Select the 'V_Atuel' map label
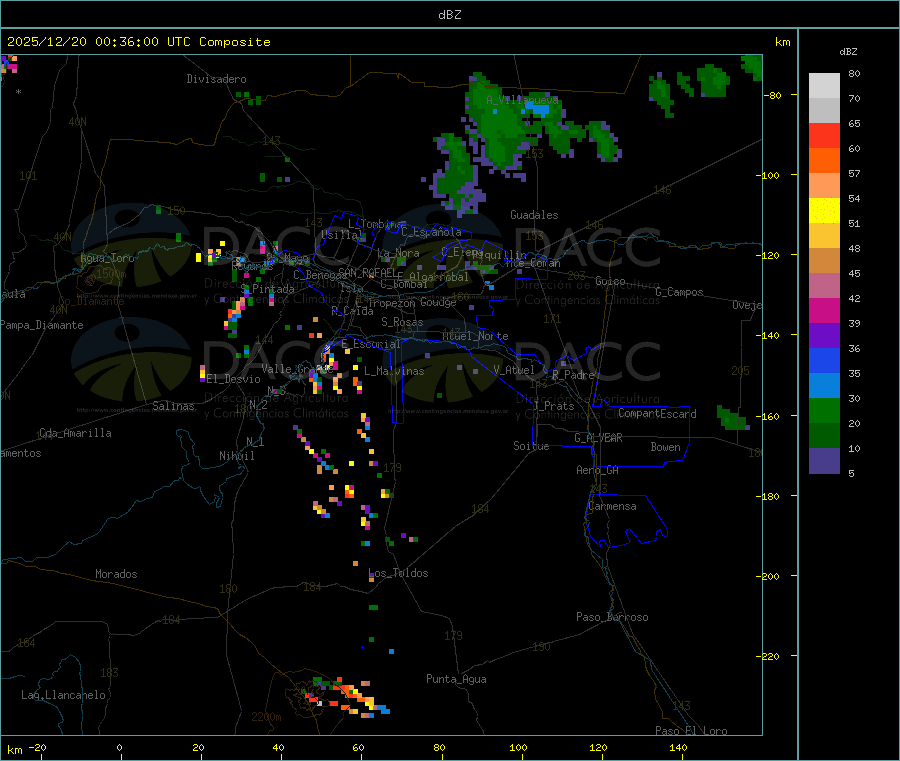The height and width of the screenshot is (761, 900). (514, 370)
